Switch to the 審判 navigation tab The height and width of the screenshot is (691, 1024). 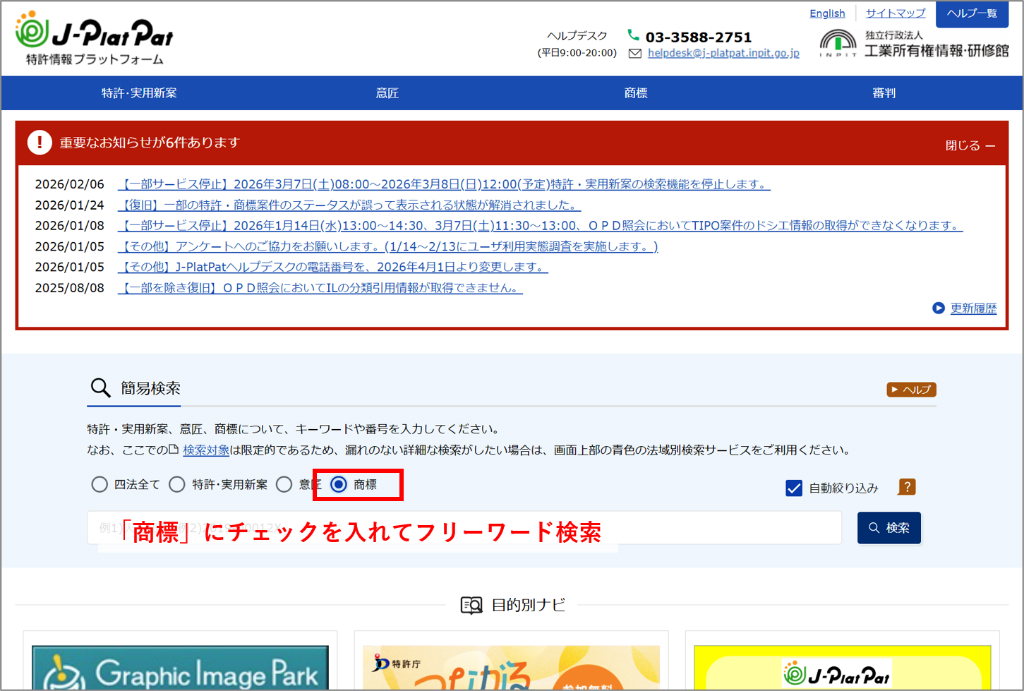tap(883, 92)
